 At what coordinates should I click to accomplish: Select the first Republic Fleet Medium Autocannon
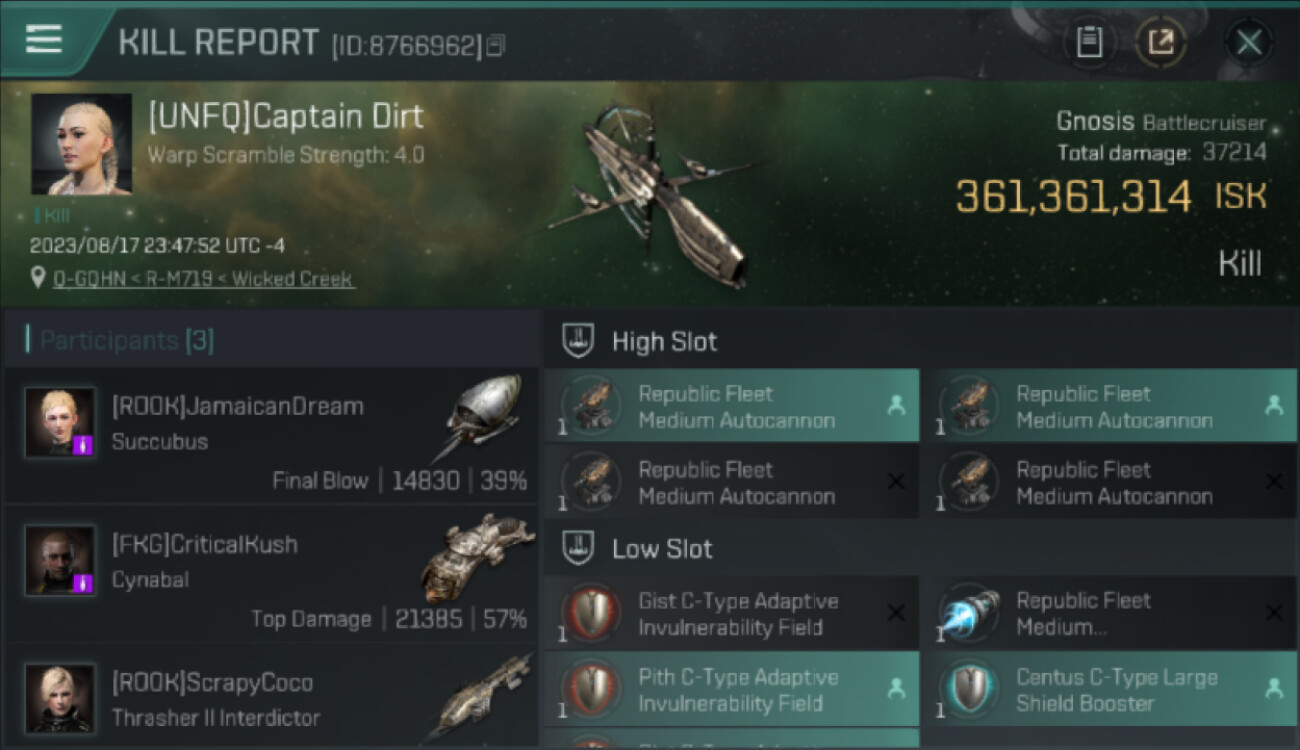tap(732, 406)
